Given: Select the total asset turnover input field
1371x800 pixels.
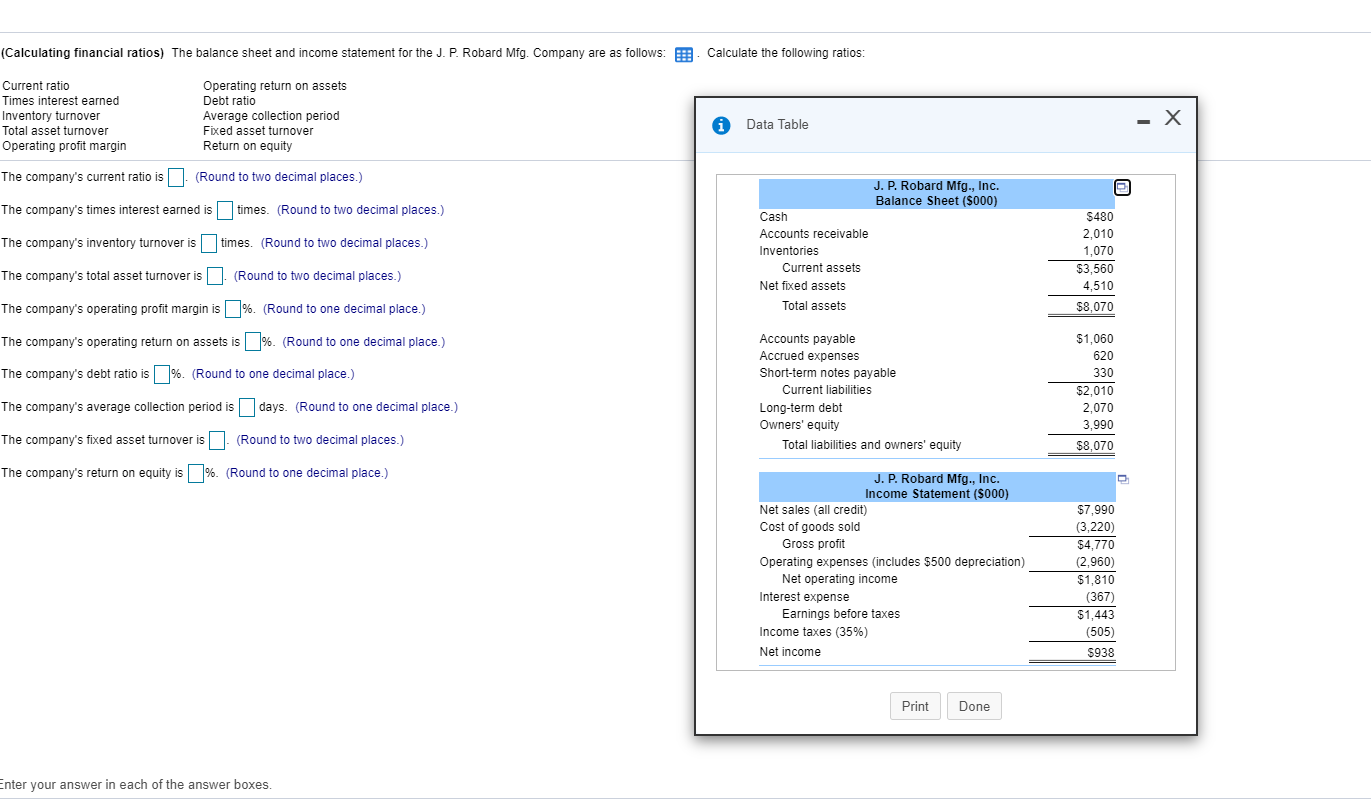Looking at the screenshot, I should [214, 276].
